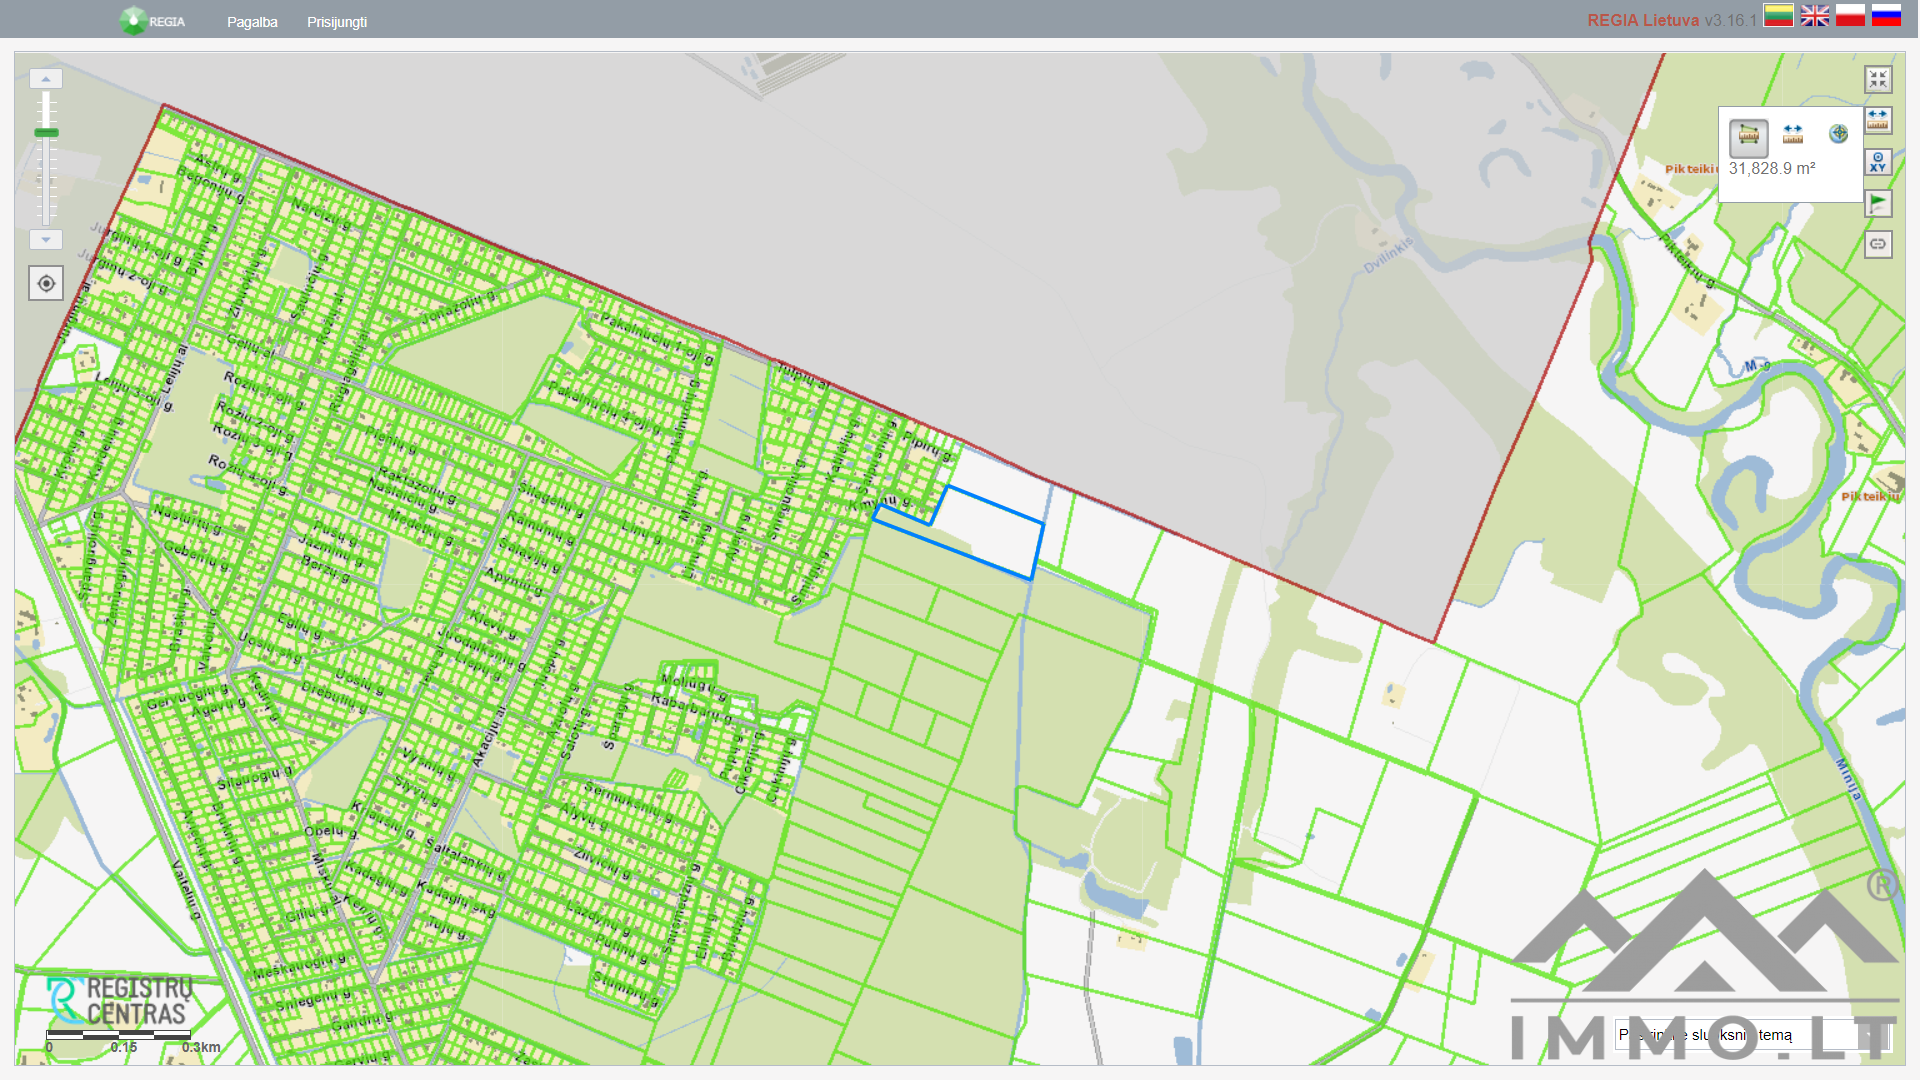The height and width of the screenshot is (1080, 1920).
Task: Click the locate my position button
Action: click(46, 283)
